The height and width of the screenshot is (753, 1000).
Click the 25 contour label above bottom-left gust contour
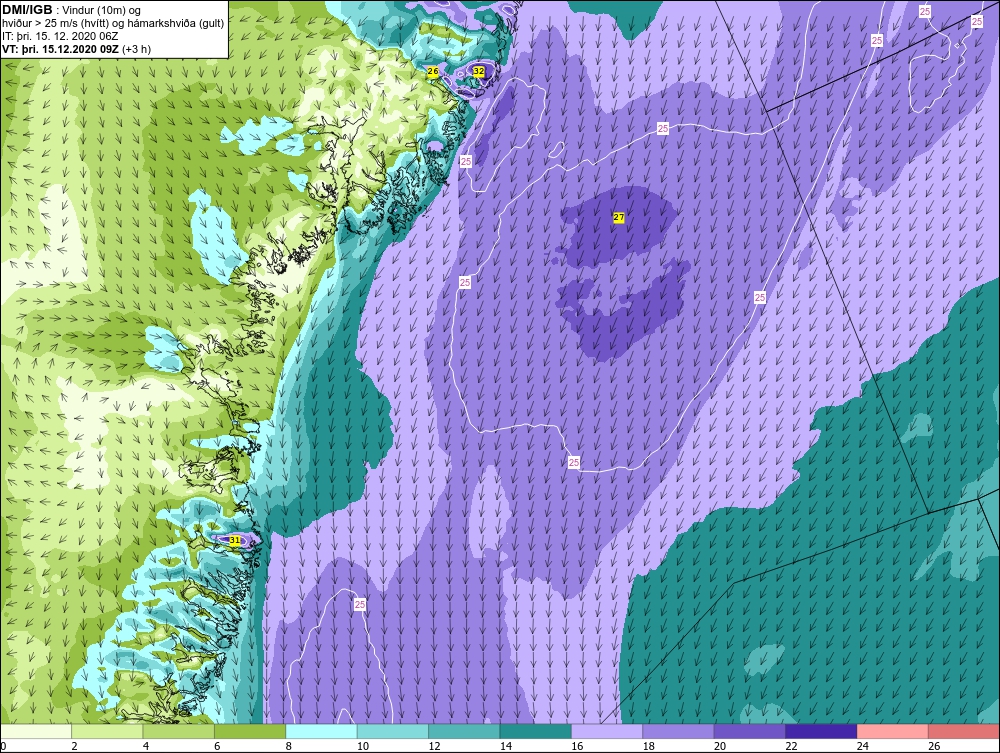[360, 604]
